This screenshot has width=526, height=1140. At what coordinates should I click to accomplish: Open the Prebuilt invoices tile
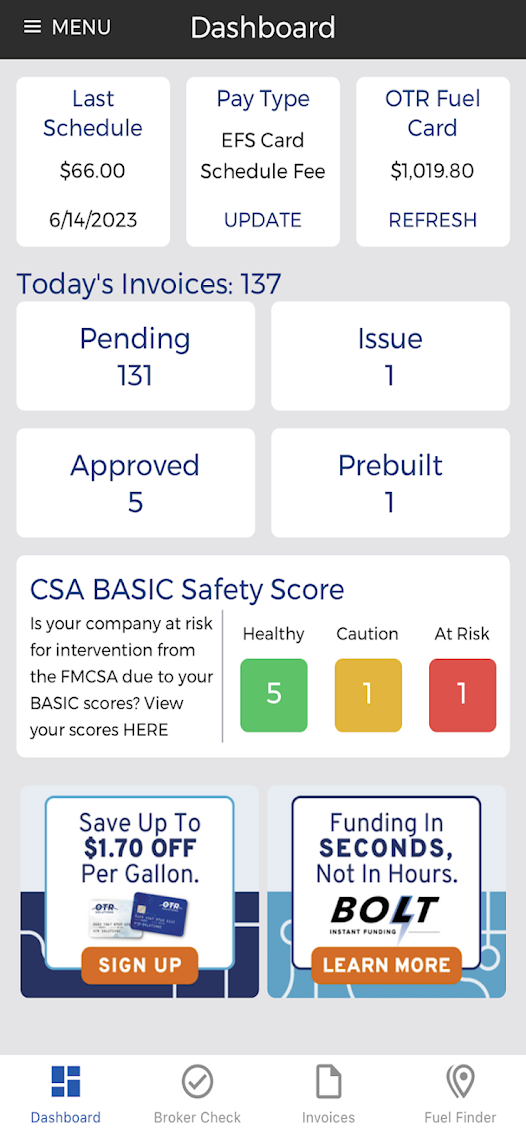tap(390, 483)
